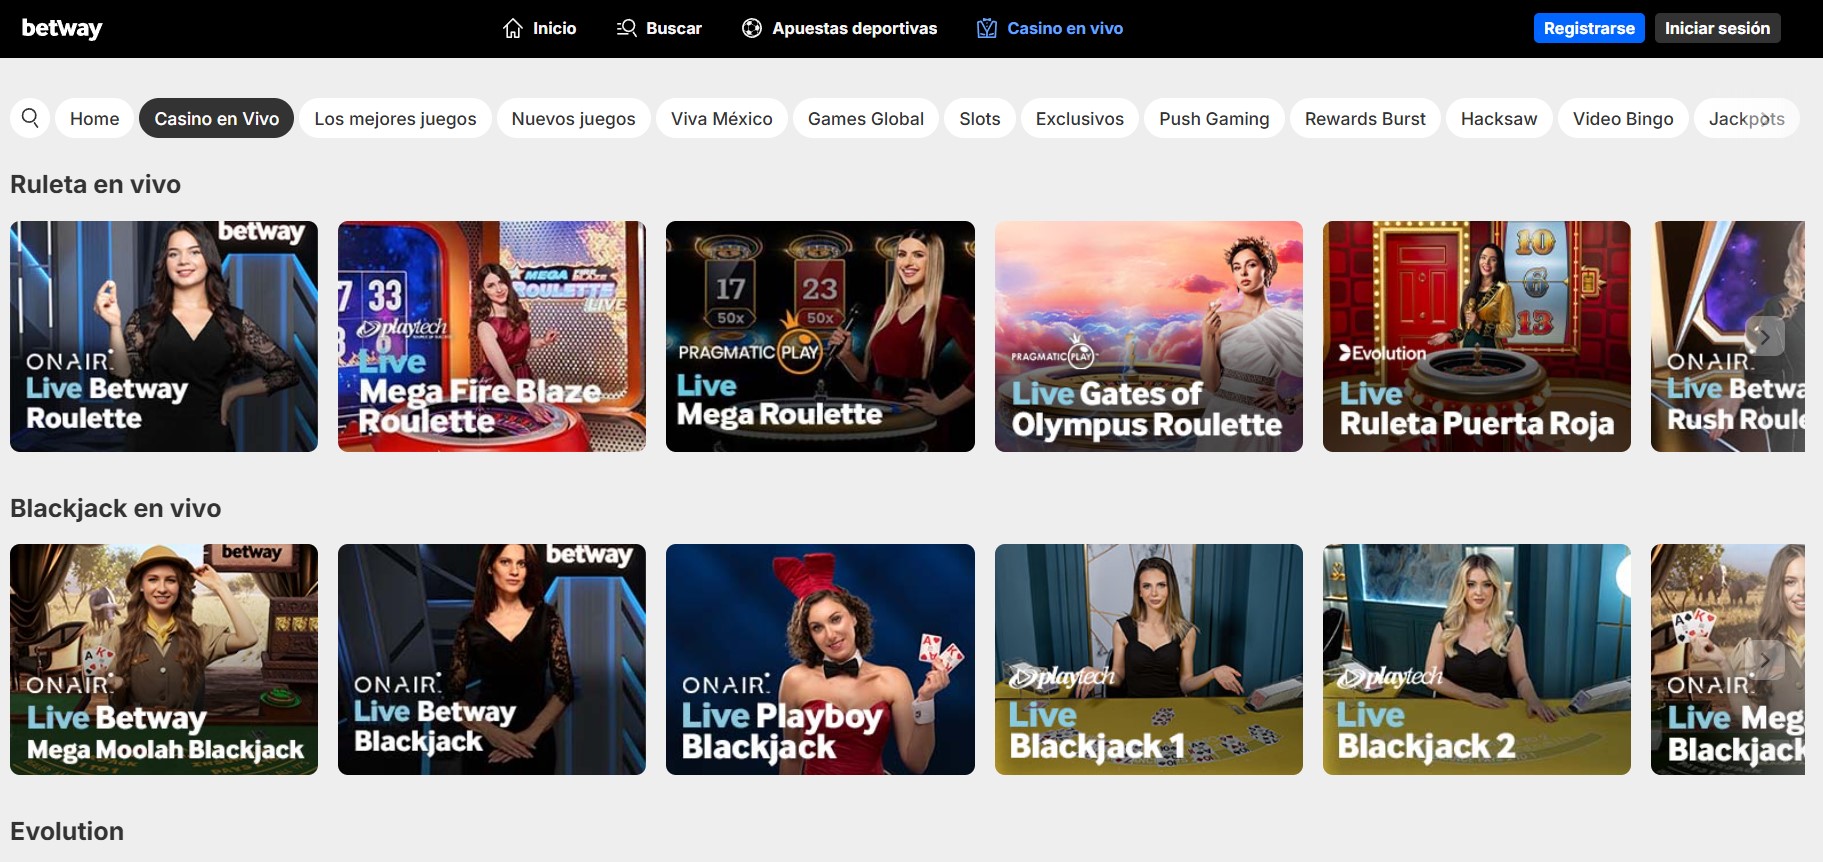1823x862 pixels.
Task: Open the Slots category tab
Action: [x=980, y=118]
